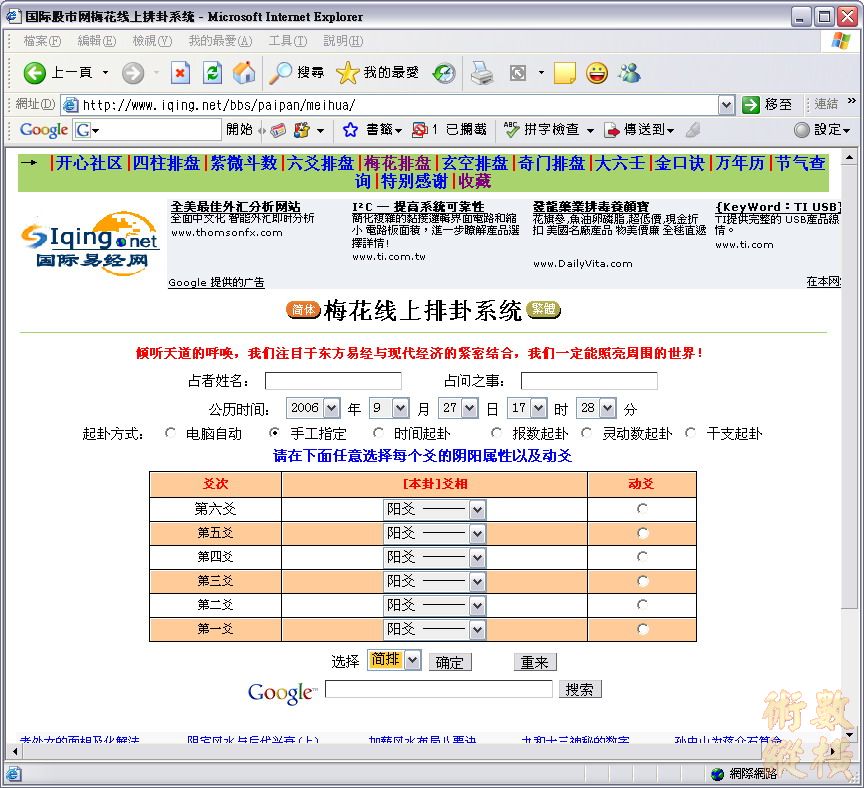Stop loading the page with the red X icon
Screen dimensions: 864x788
[180, 73]
